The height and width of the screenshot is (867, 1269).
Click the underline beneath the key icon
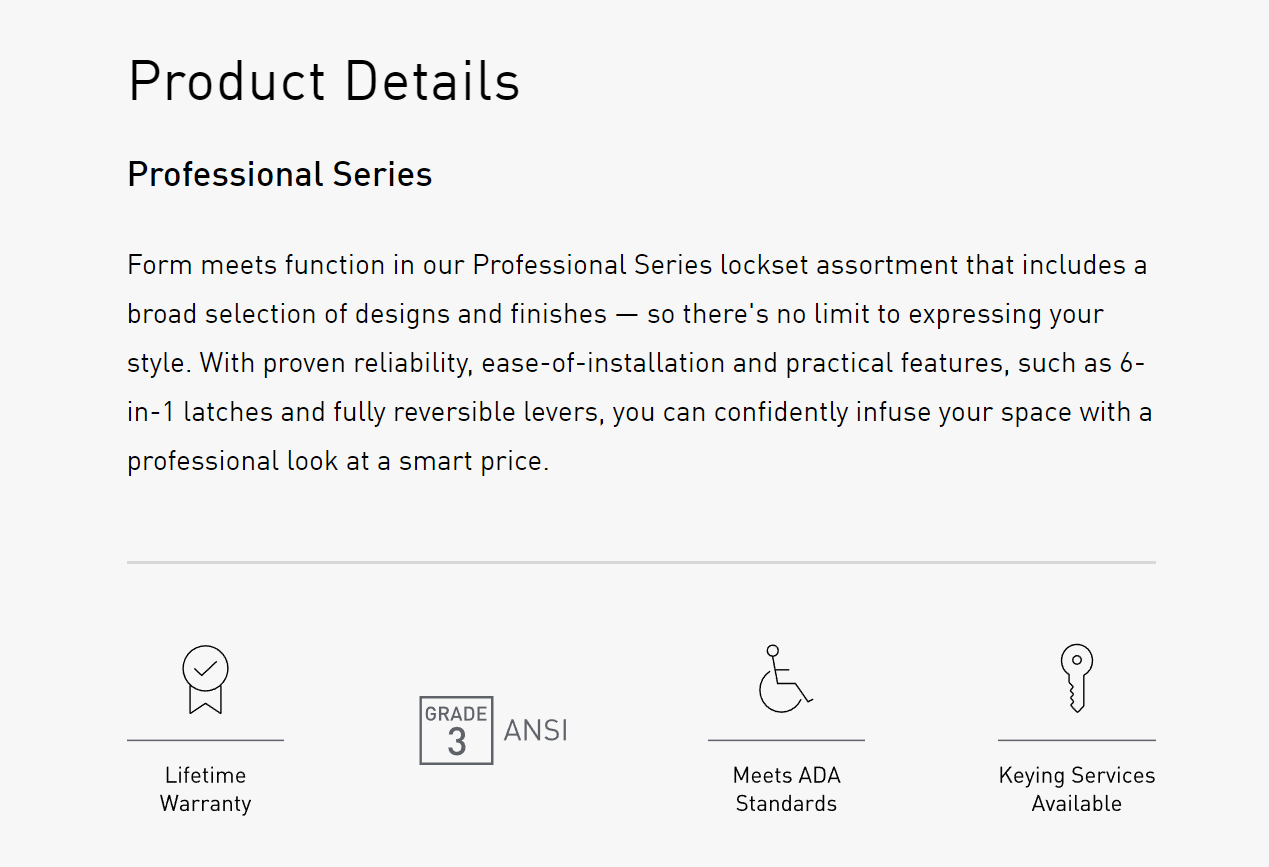point(1076,740)
